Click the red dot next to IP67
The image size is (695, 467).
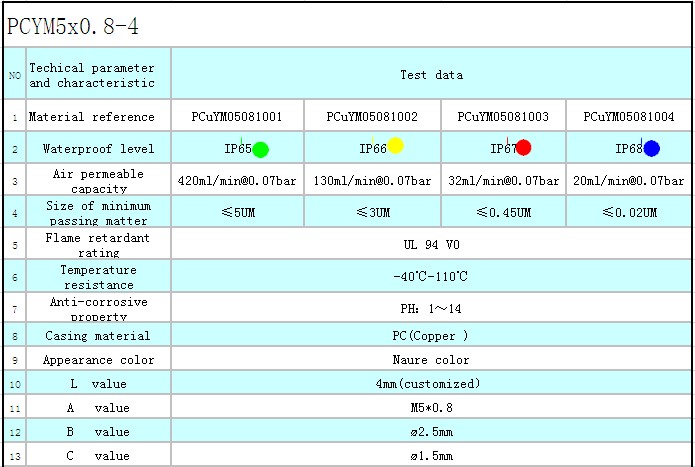pos(523,148)
